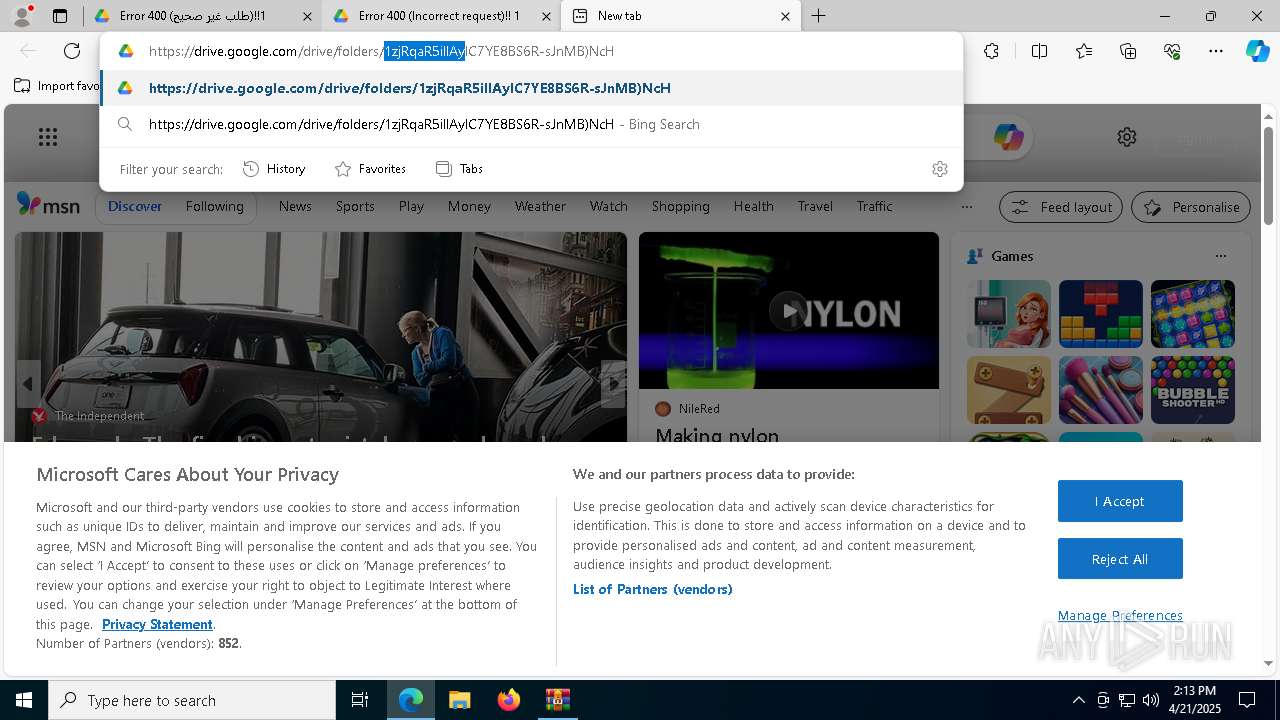1280x720 pixels.
Task: Open the Extensions puzzle icon
Action: pos(991,51)
